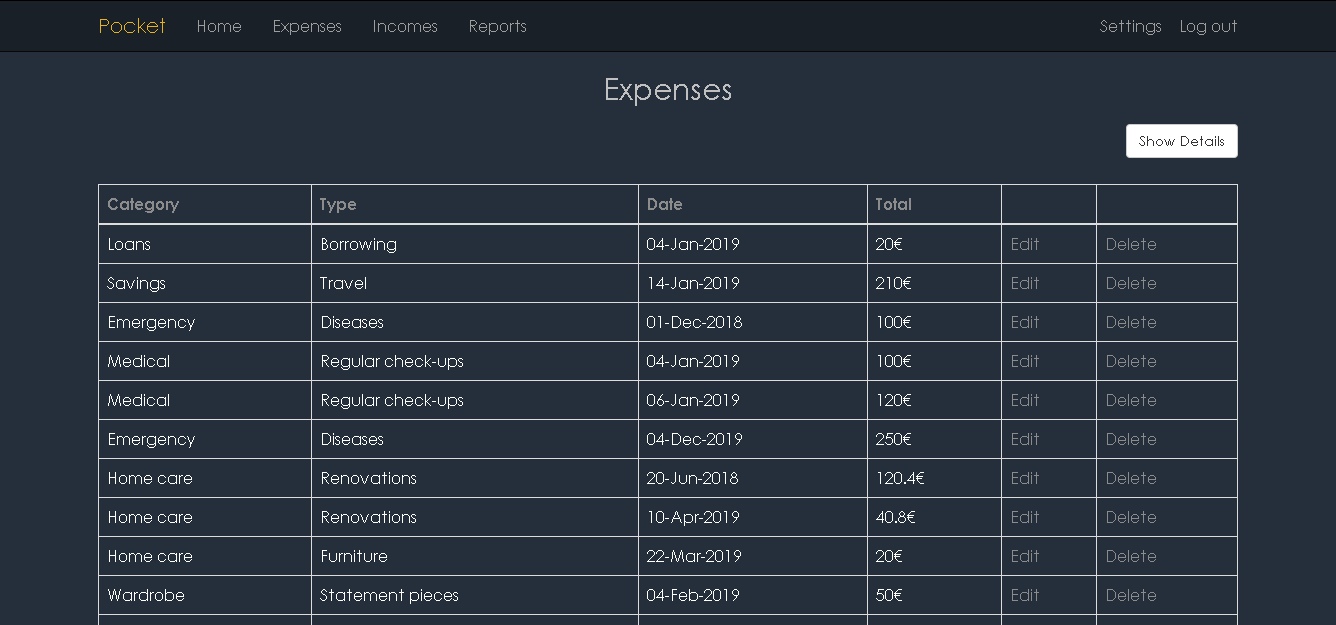Screen dimensions: 1336x625
Task: Open Expenses navigation item
Action: (x=307, y=26)
